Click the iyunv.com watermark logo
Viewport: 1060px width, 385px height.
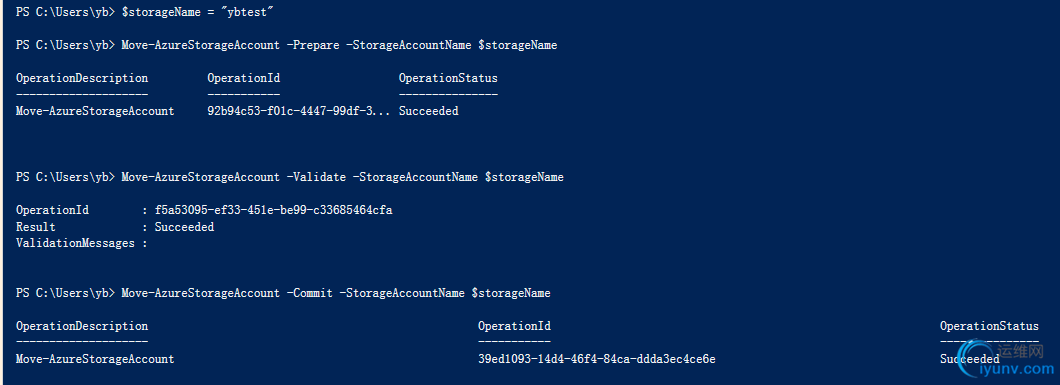[1007, 361]
